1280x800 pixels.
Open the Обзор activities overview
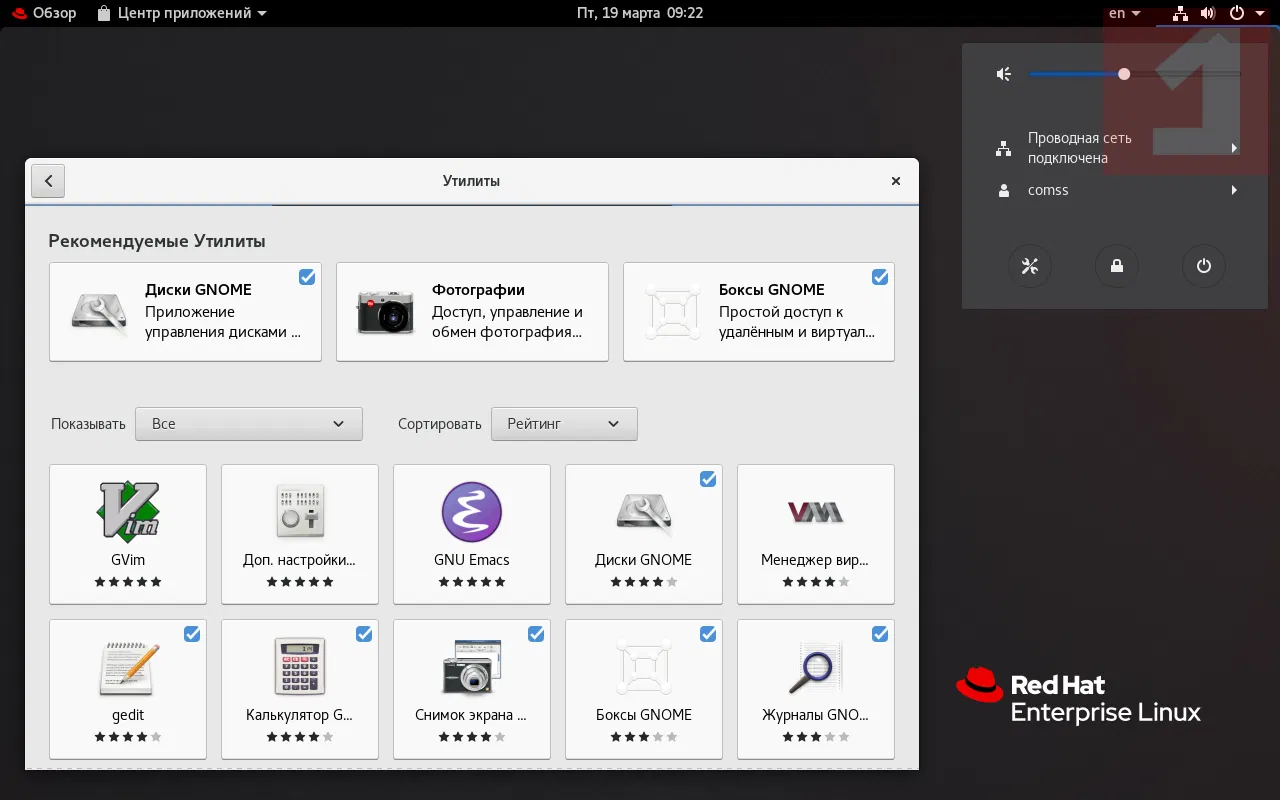tap(45, 13)
